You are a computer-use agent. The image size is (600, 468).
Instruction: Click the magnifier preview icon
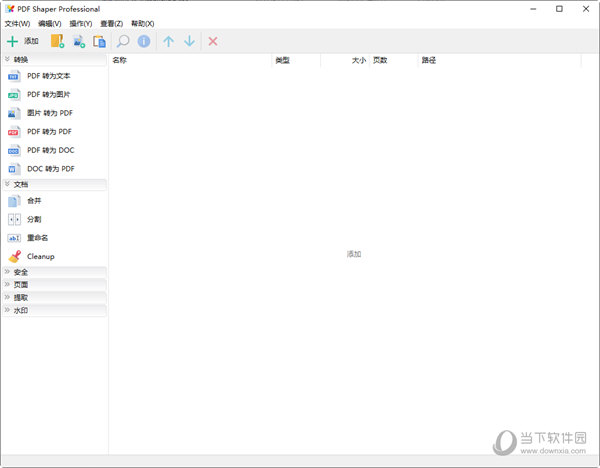(x=123, y=41)
